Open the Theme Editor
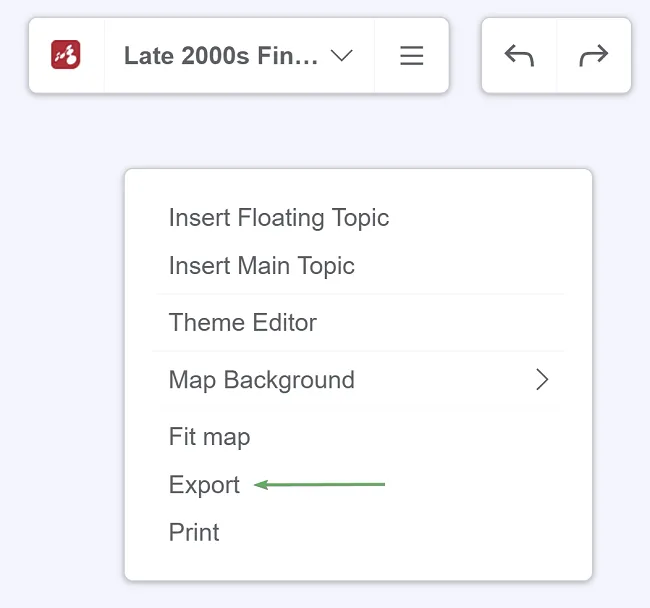The width and height of the screenshot is (650, 608). point(243,322)
